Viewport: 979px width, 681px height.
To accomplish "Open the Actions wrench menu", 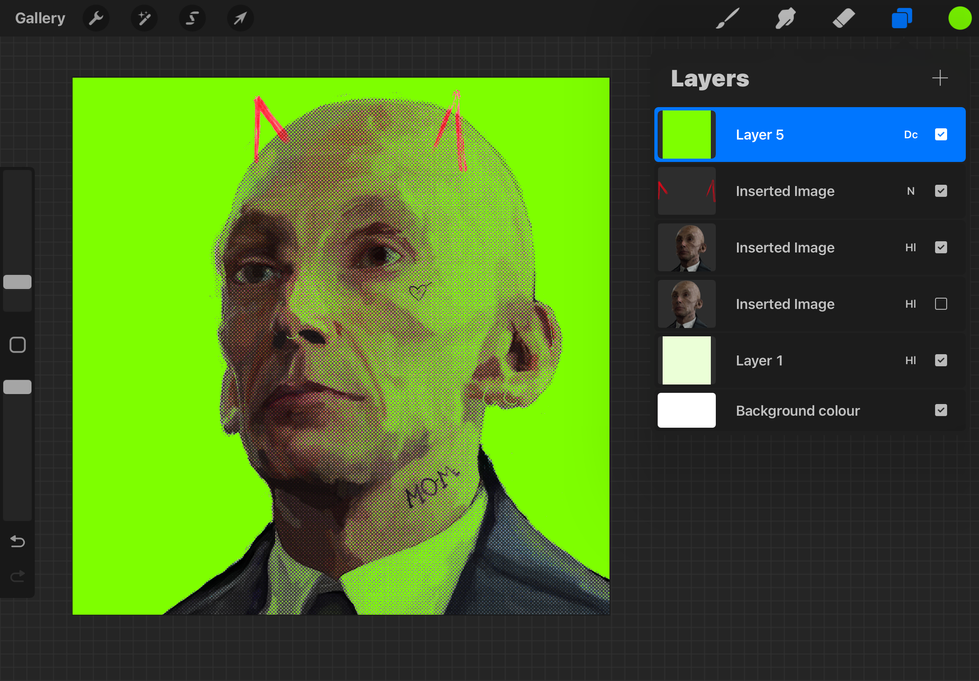I will (96, 18).
